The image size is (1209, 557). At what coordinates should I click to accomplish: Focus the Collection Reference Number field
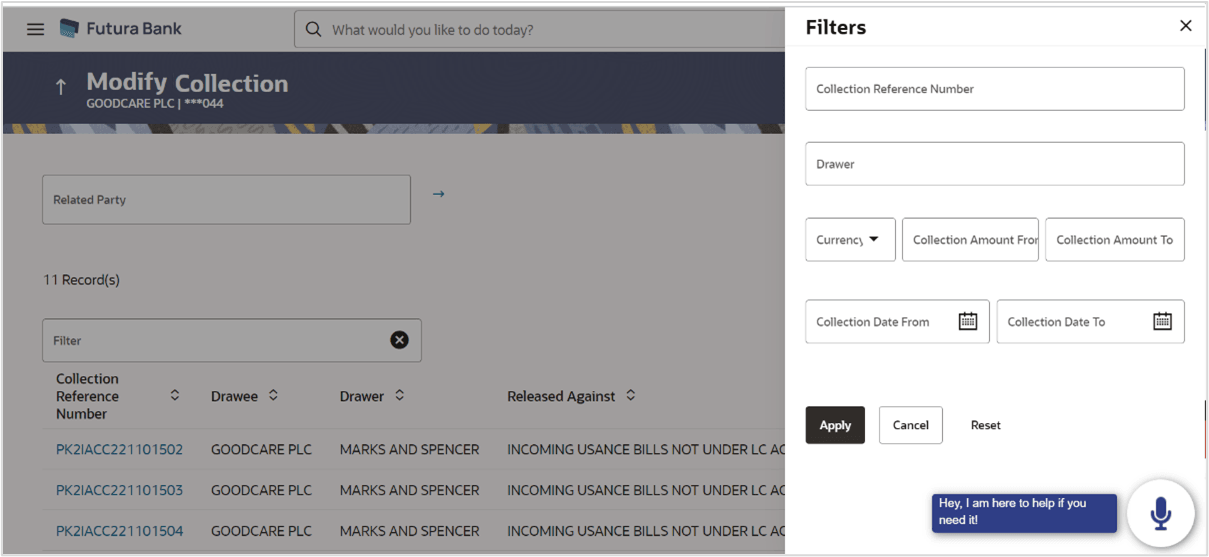tap(995, 89)
